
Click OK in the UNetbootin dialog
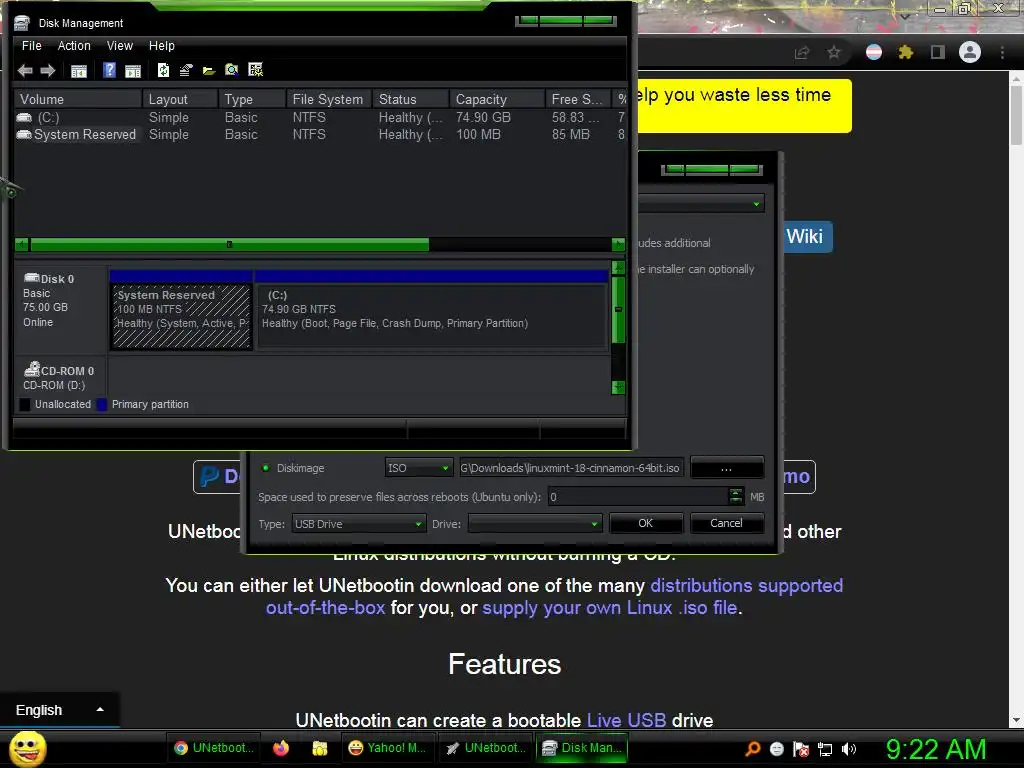(645, 523)
